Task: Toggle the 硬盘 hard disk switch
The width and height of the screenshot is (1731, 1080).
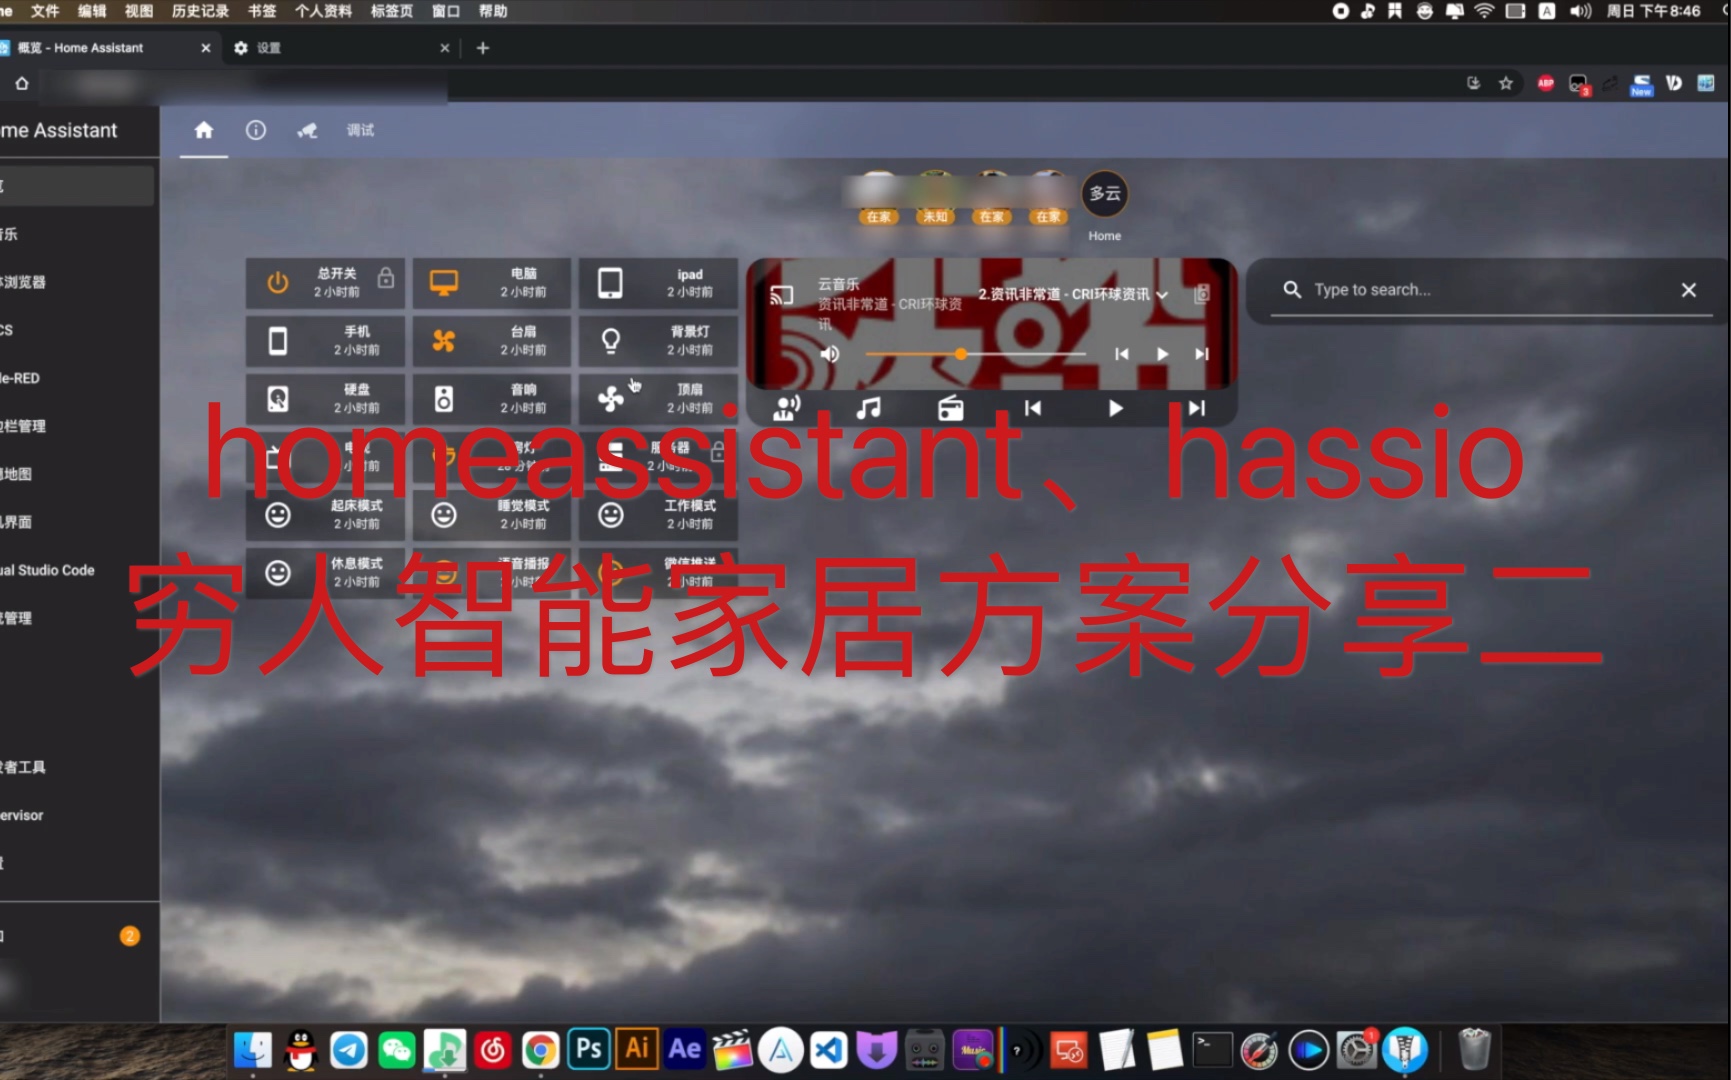Action: coord(325,398)
